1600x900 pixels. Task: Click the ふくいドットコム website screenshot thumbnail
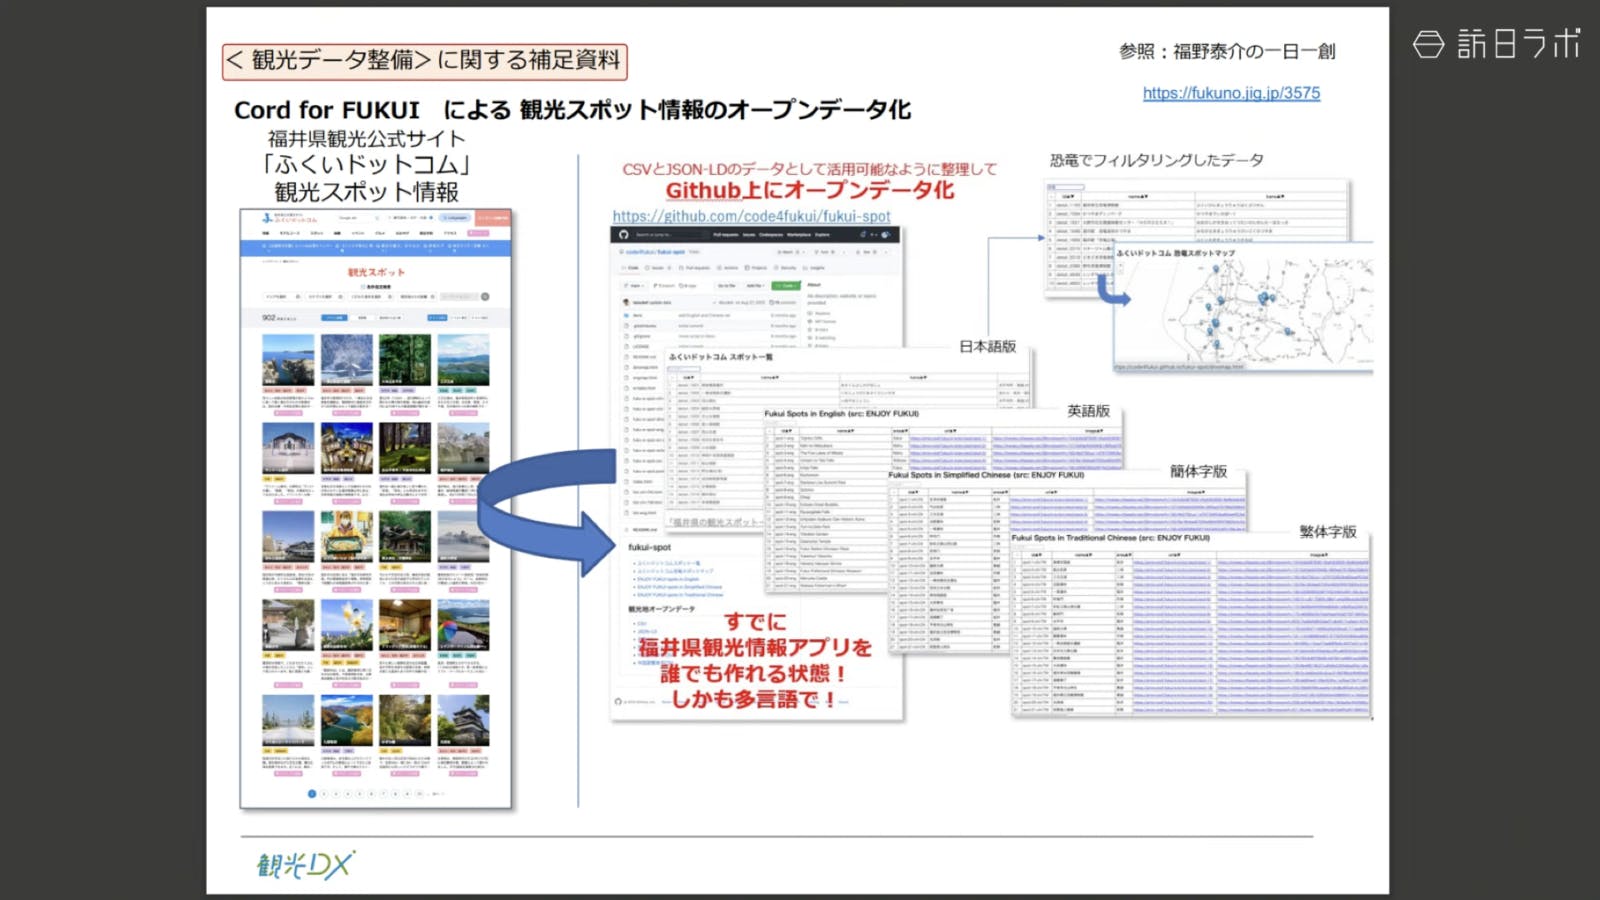click(x=376, y=509)
